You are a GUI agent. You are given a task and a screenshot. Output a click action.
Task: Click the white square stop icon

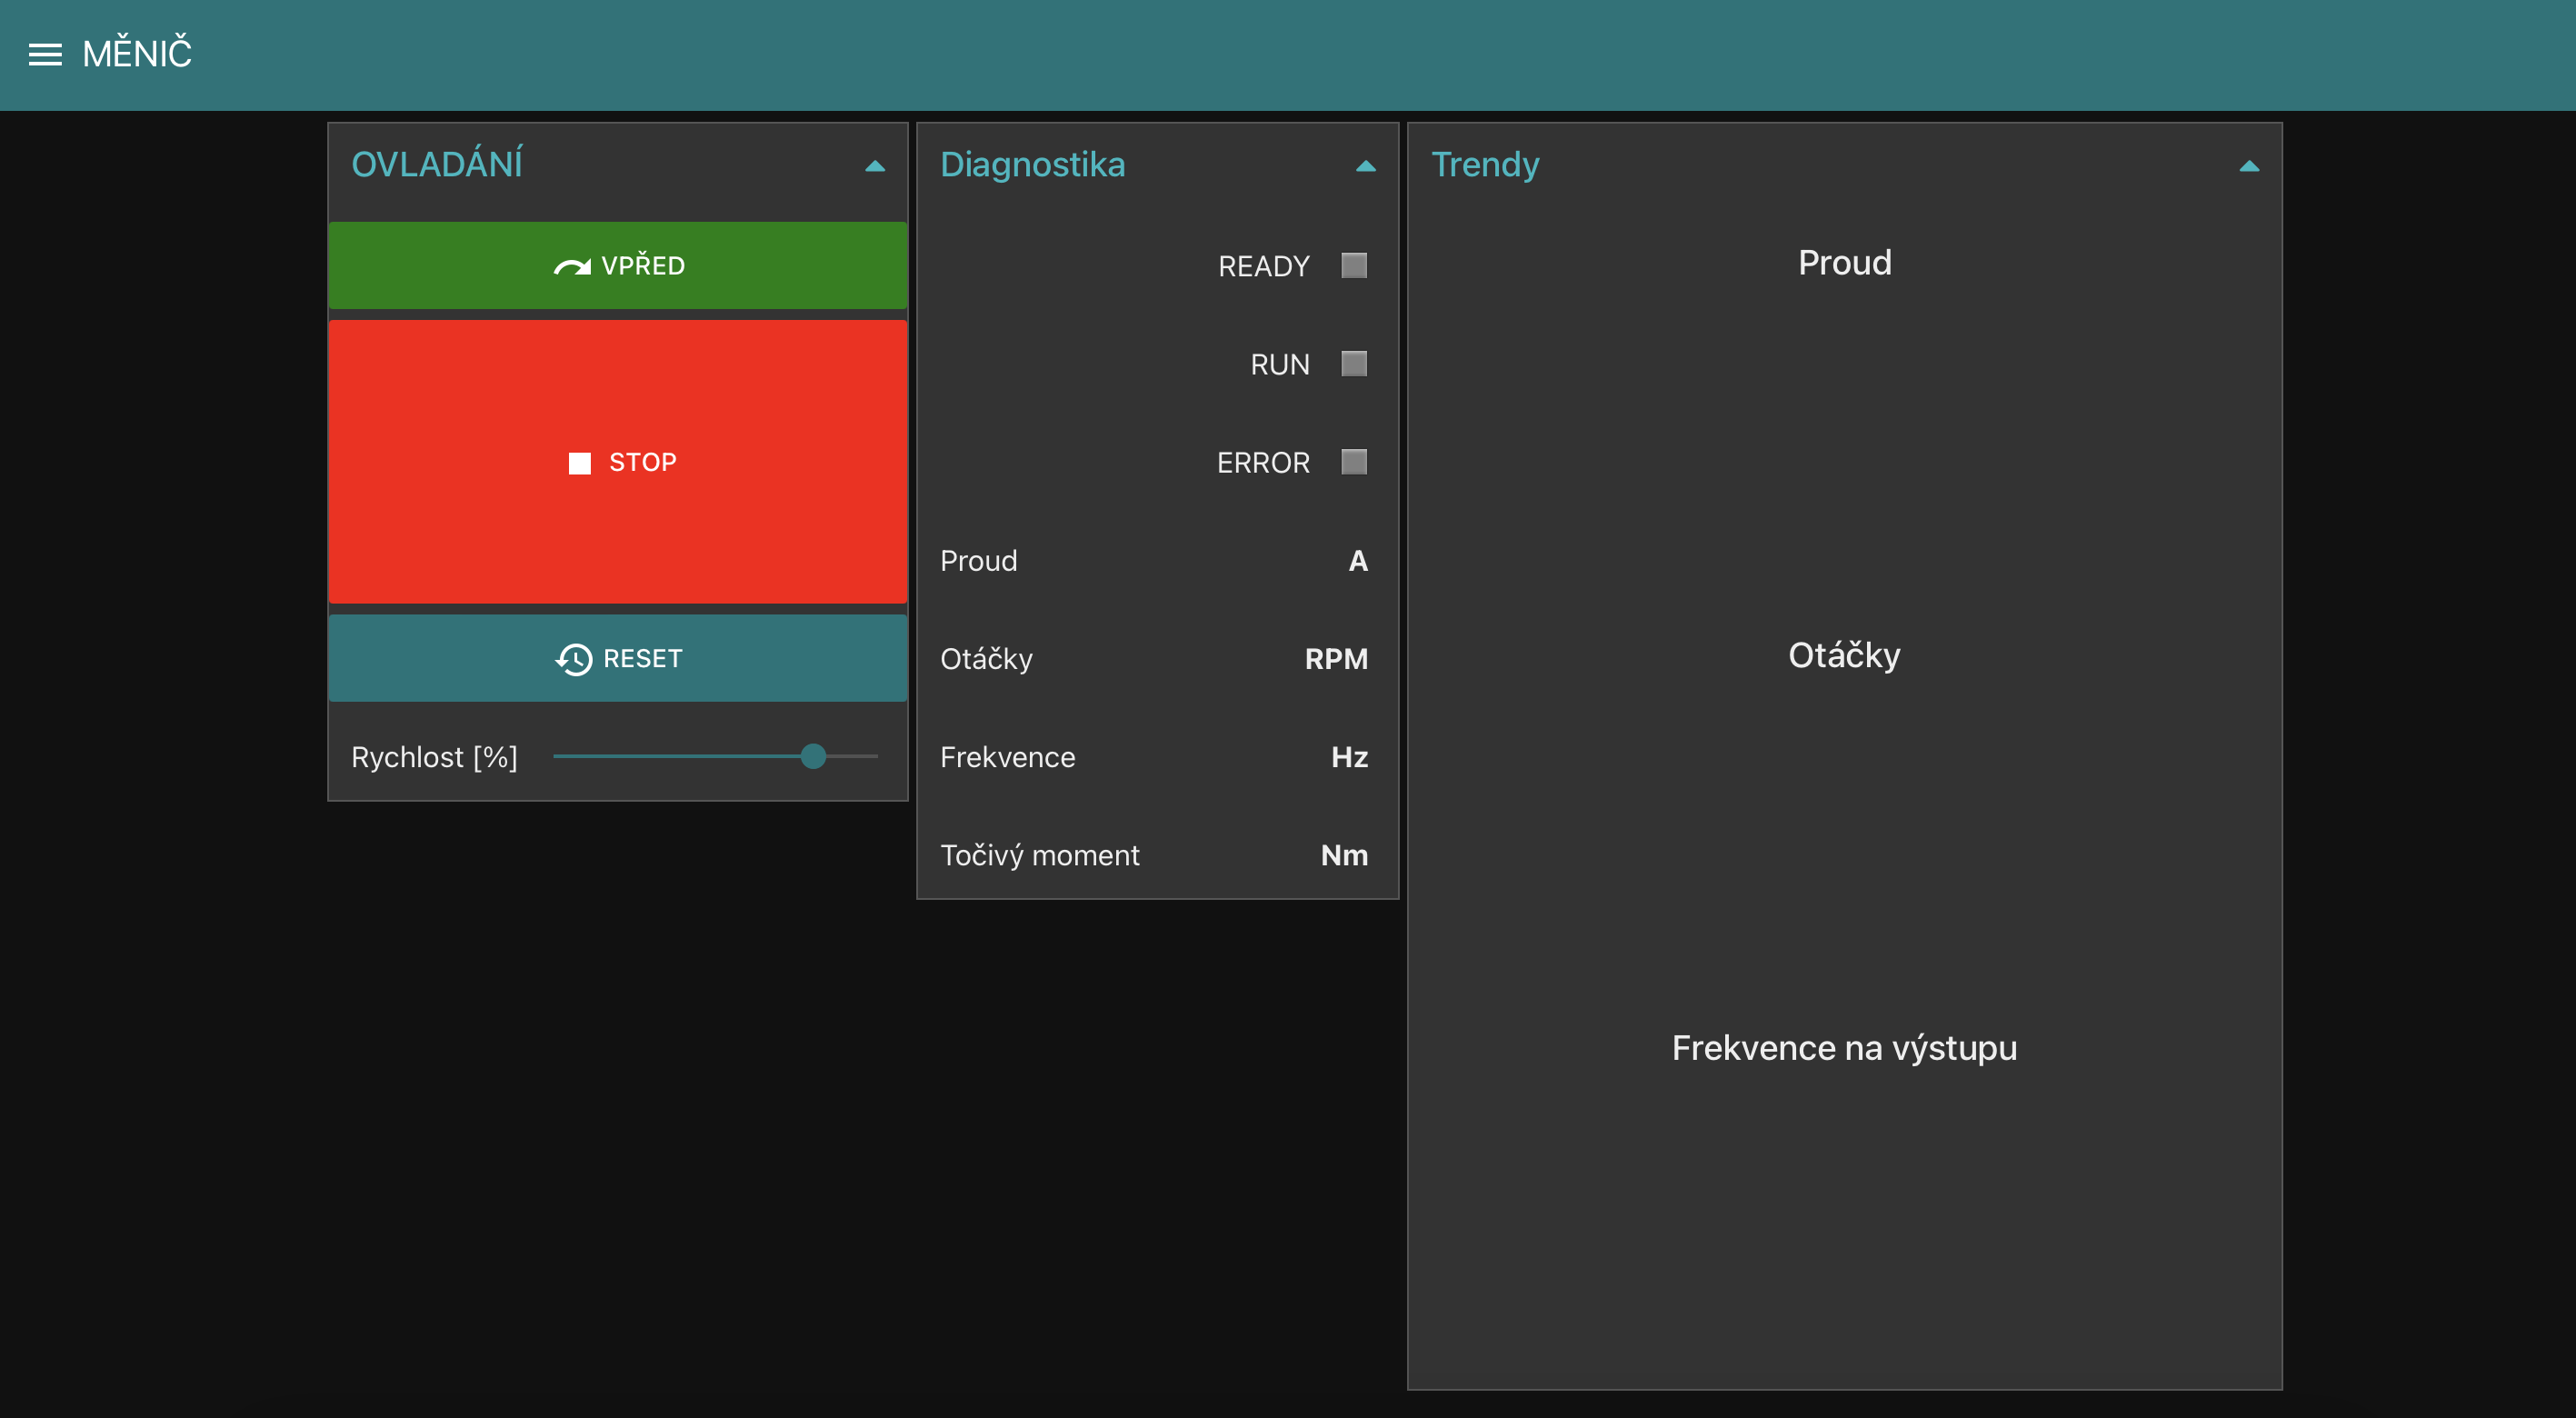tap(579, 463)
